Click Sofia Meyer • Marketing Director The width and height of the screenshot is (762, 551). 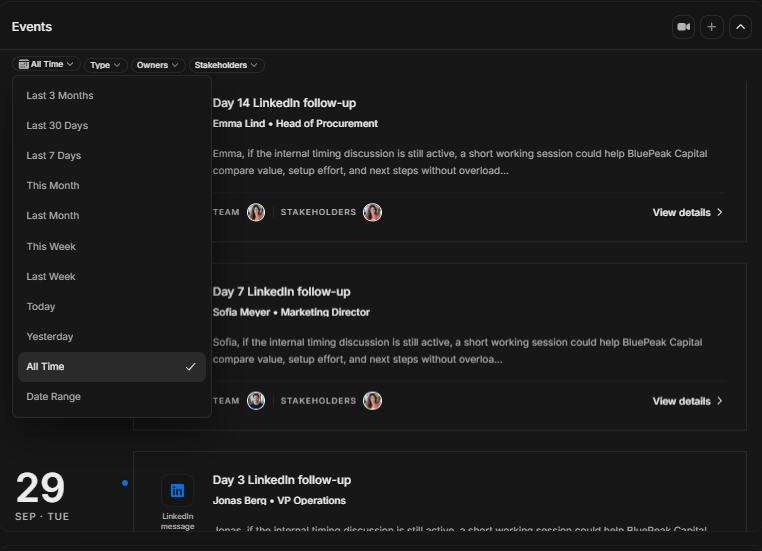291,312
